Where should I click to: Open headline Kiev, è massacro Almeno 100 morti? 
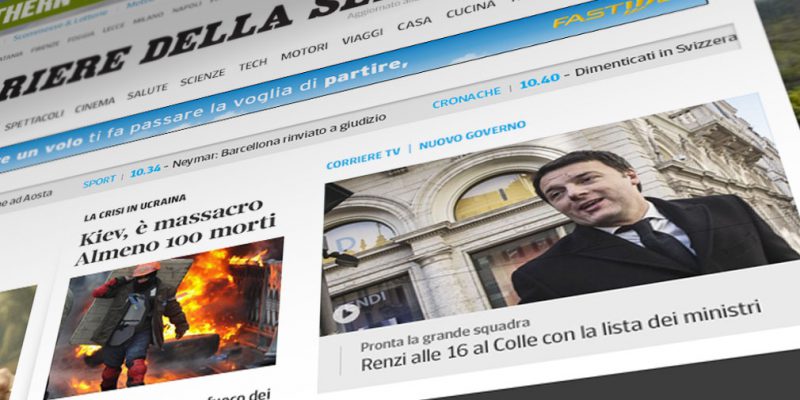click(x=175, y=232)
